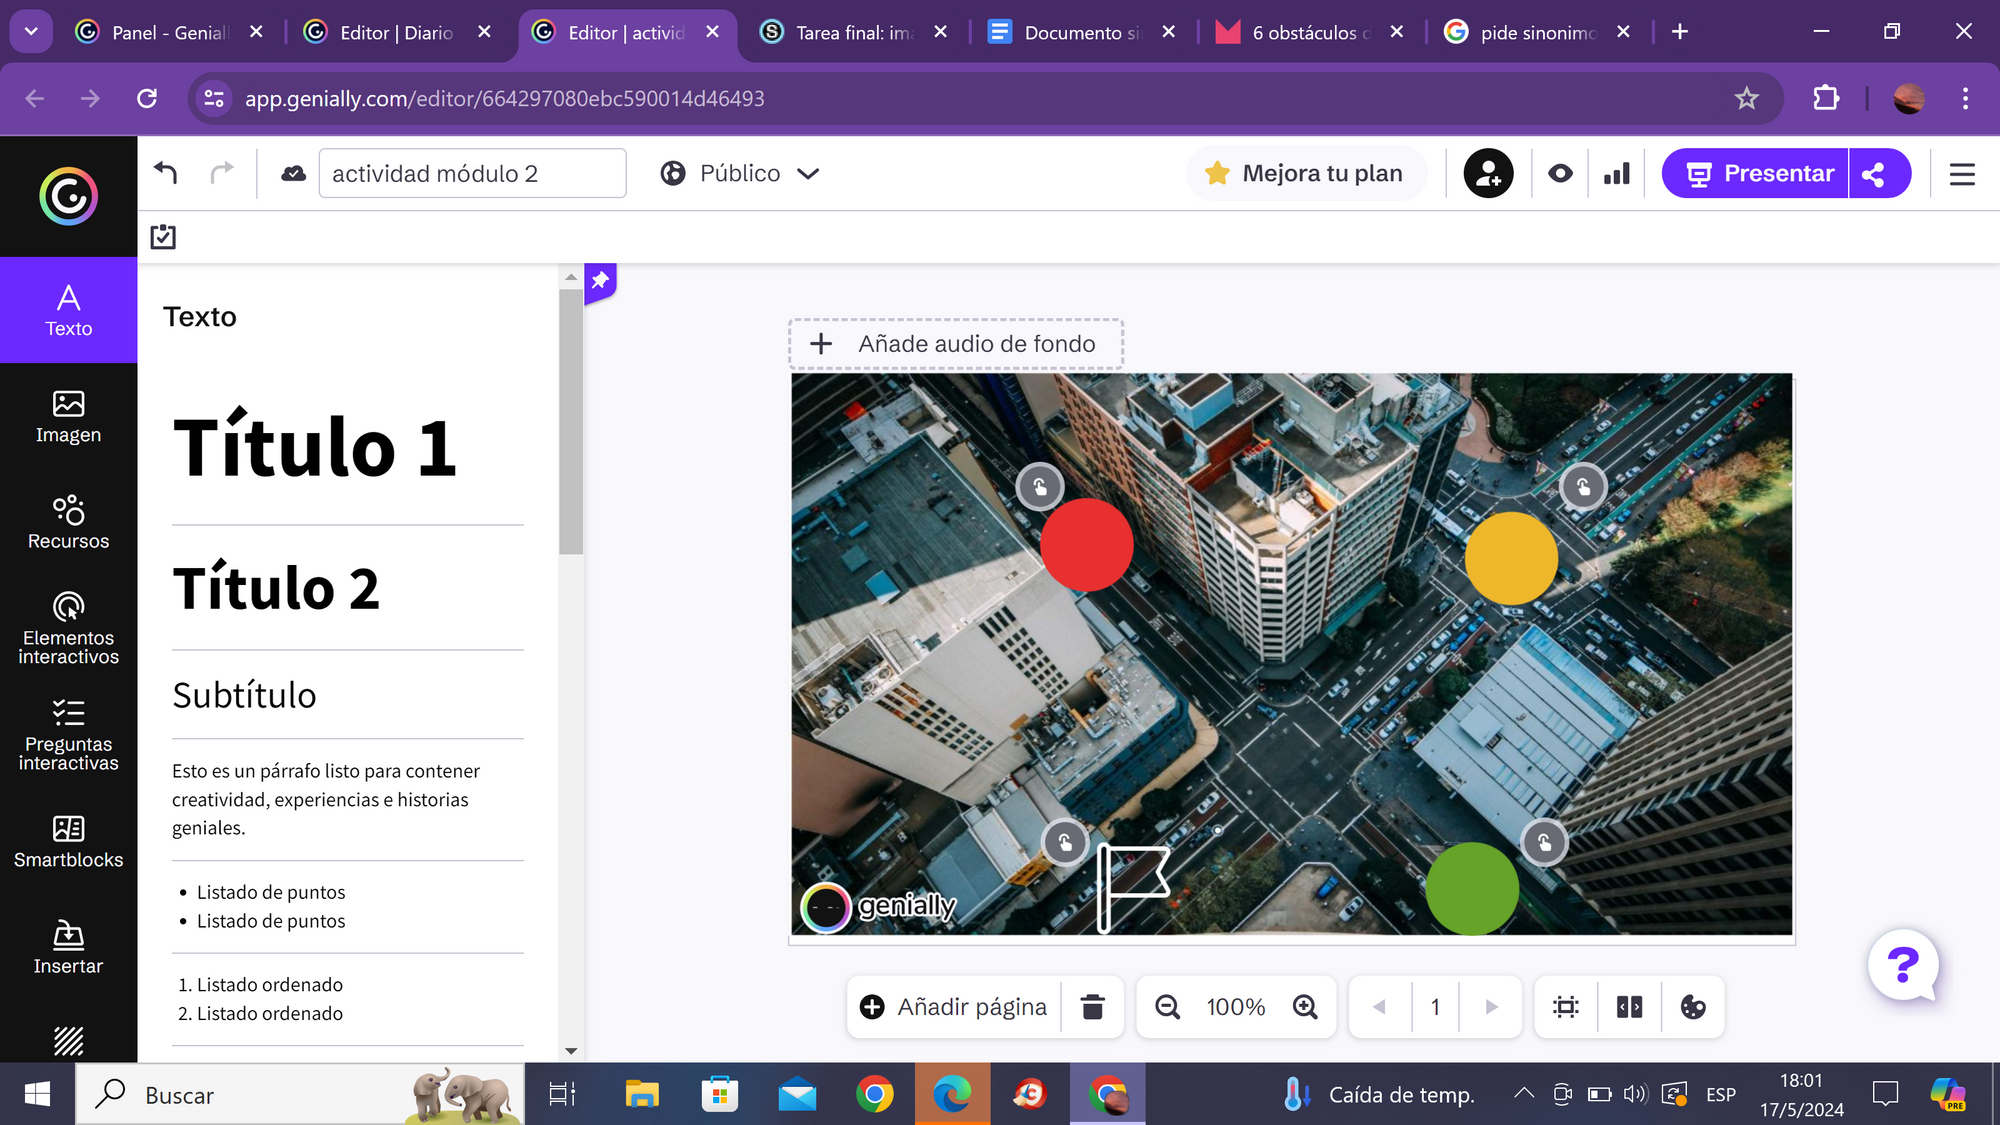Click the undo arrow icon
This screenshot has width=2000, height=1125.
[166, 173]
